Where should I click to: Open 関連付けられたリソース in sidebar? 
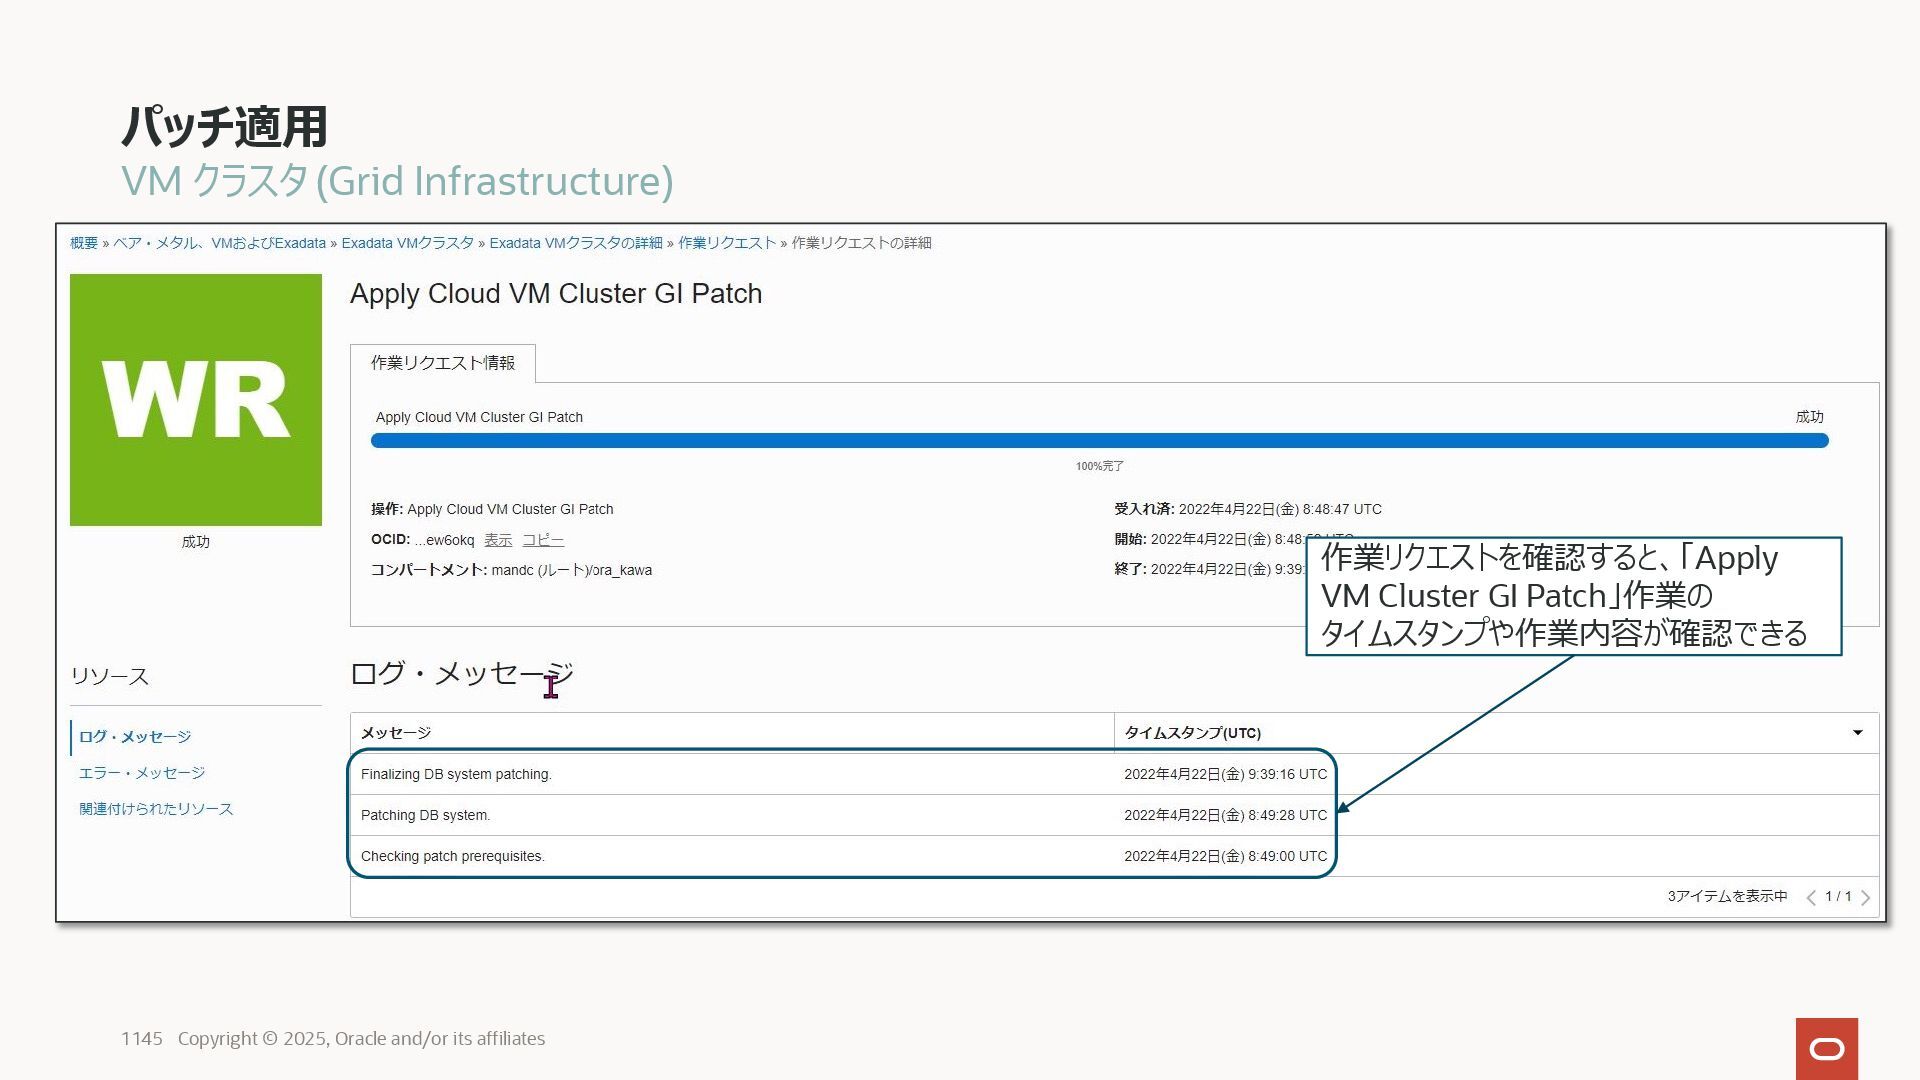pyautogui.click(x=156, y=809)
